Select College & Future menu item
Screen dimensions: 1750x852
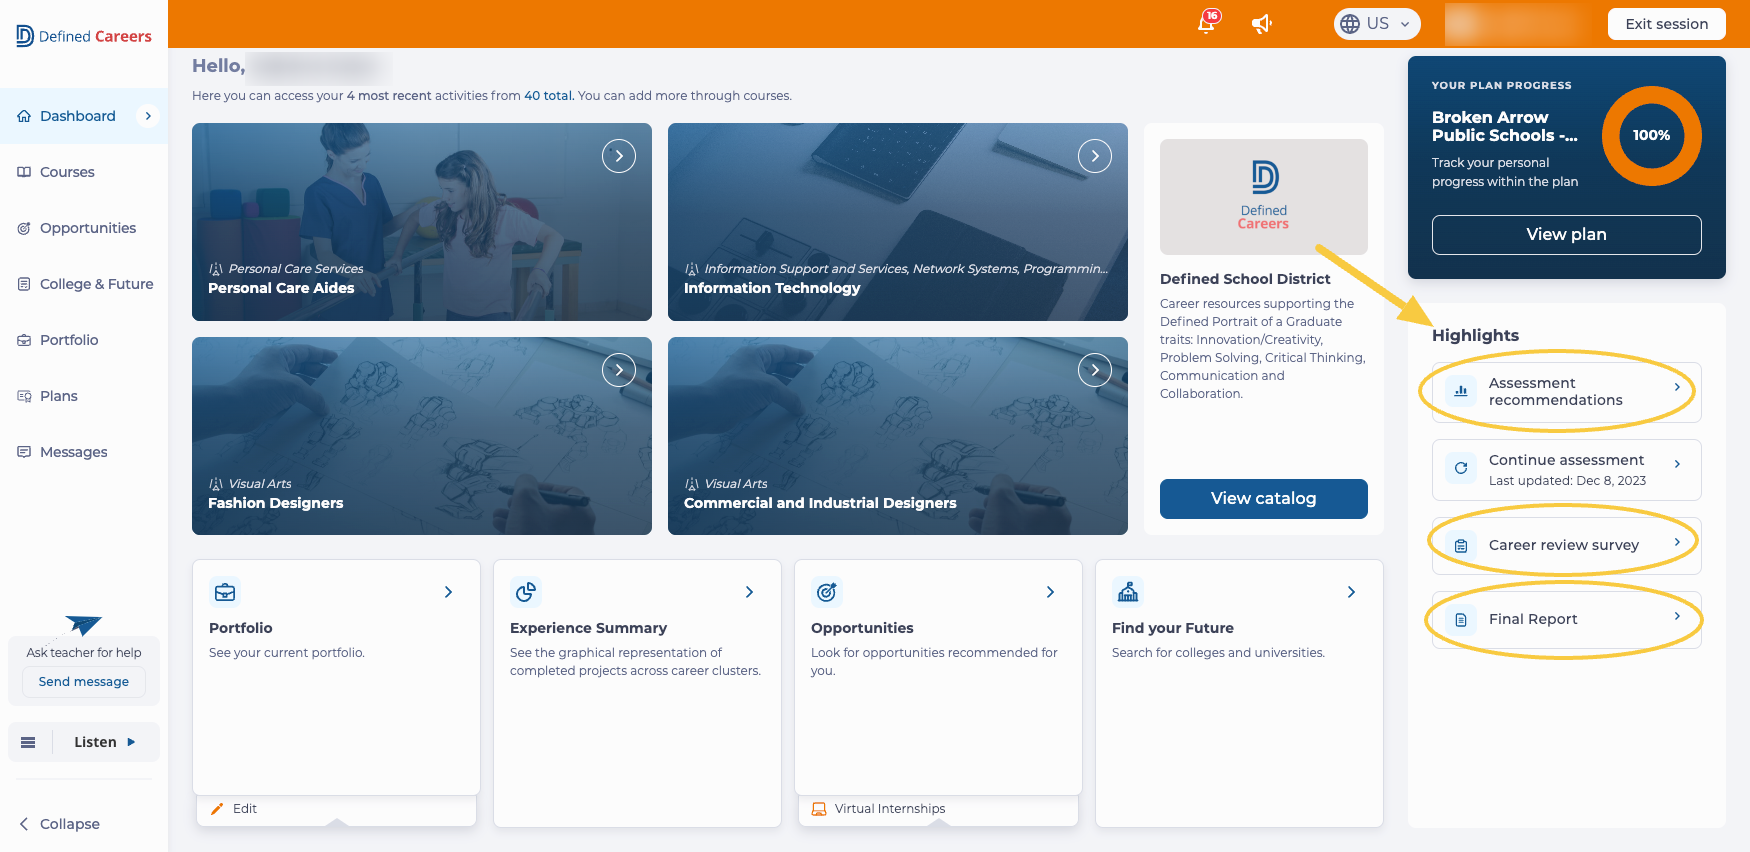click(84, 284)
